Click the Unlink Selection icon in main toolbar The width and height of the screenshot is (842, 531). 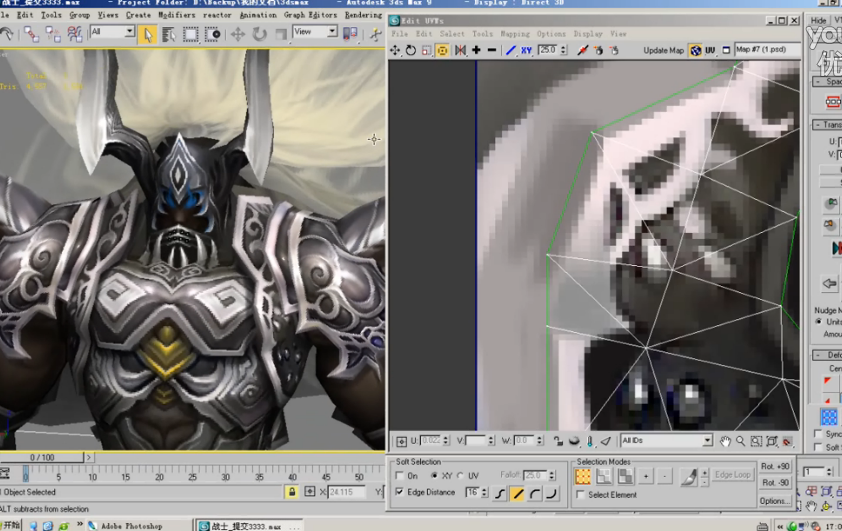53,34
